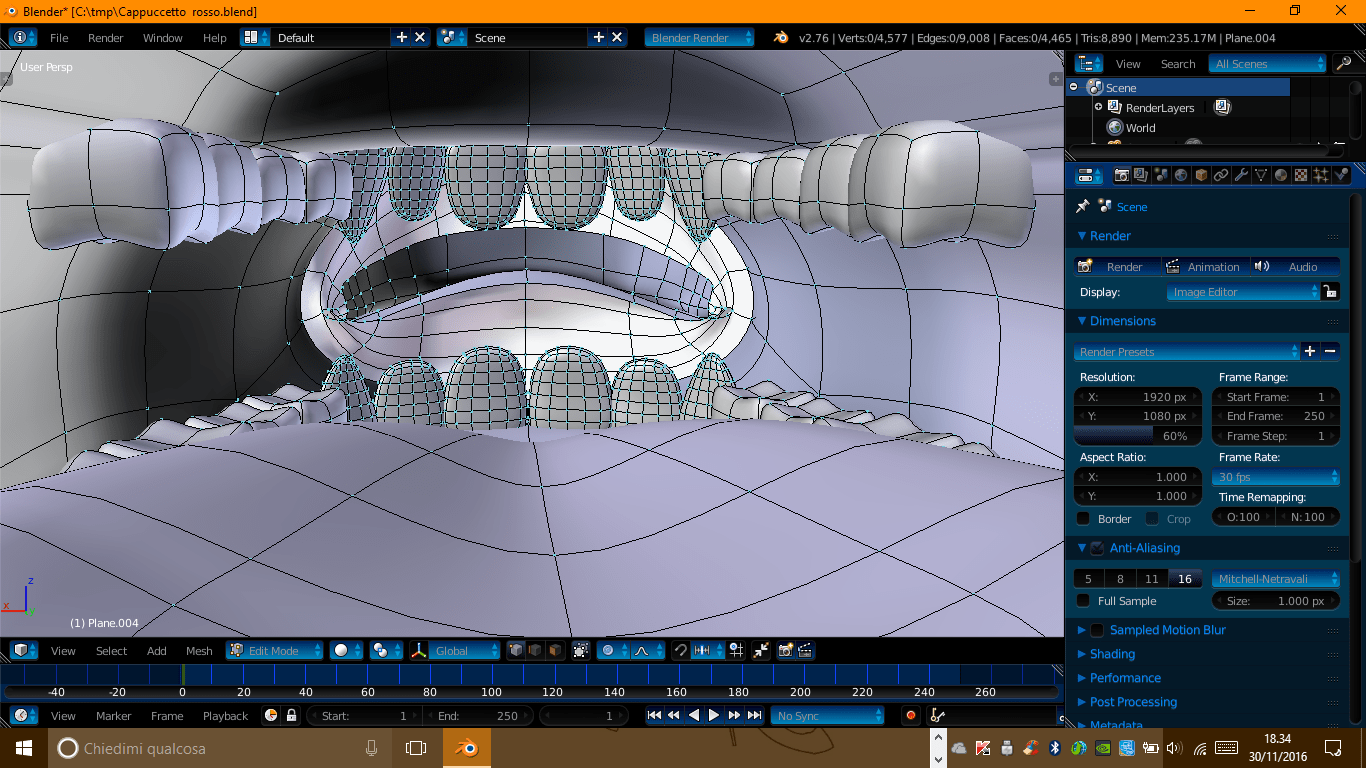Open the Constraints properties chain icon
Image resolution: width=1366 pixels, height=768 pixels.
click(x=1221, y=175)
